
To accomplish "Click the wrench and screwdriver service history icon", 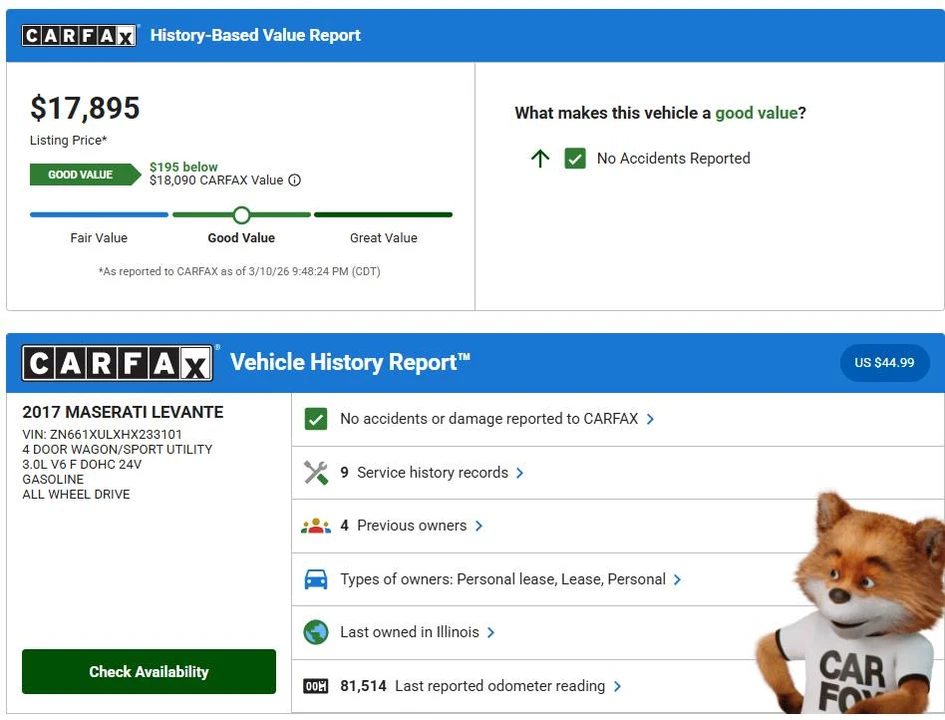I will (x=316, y=473).
